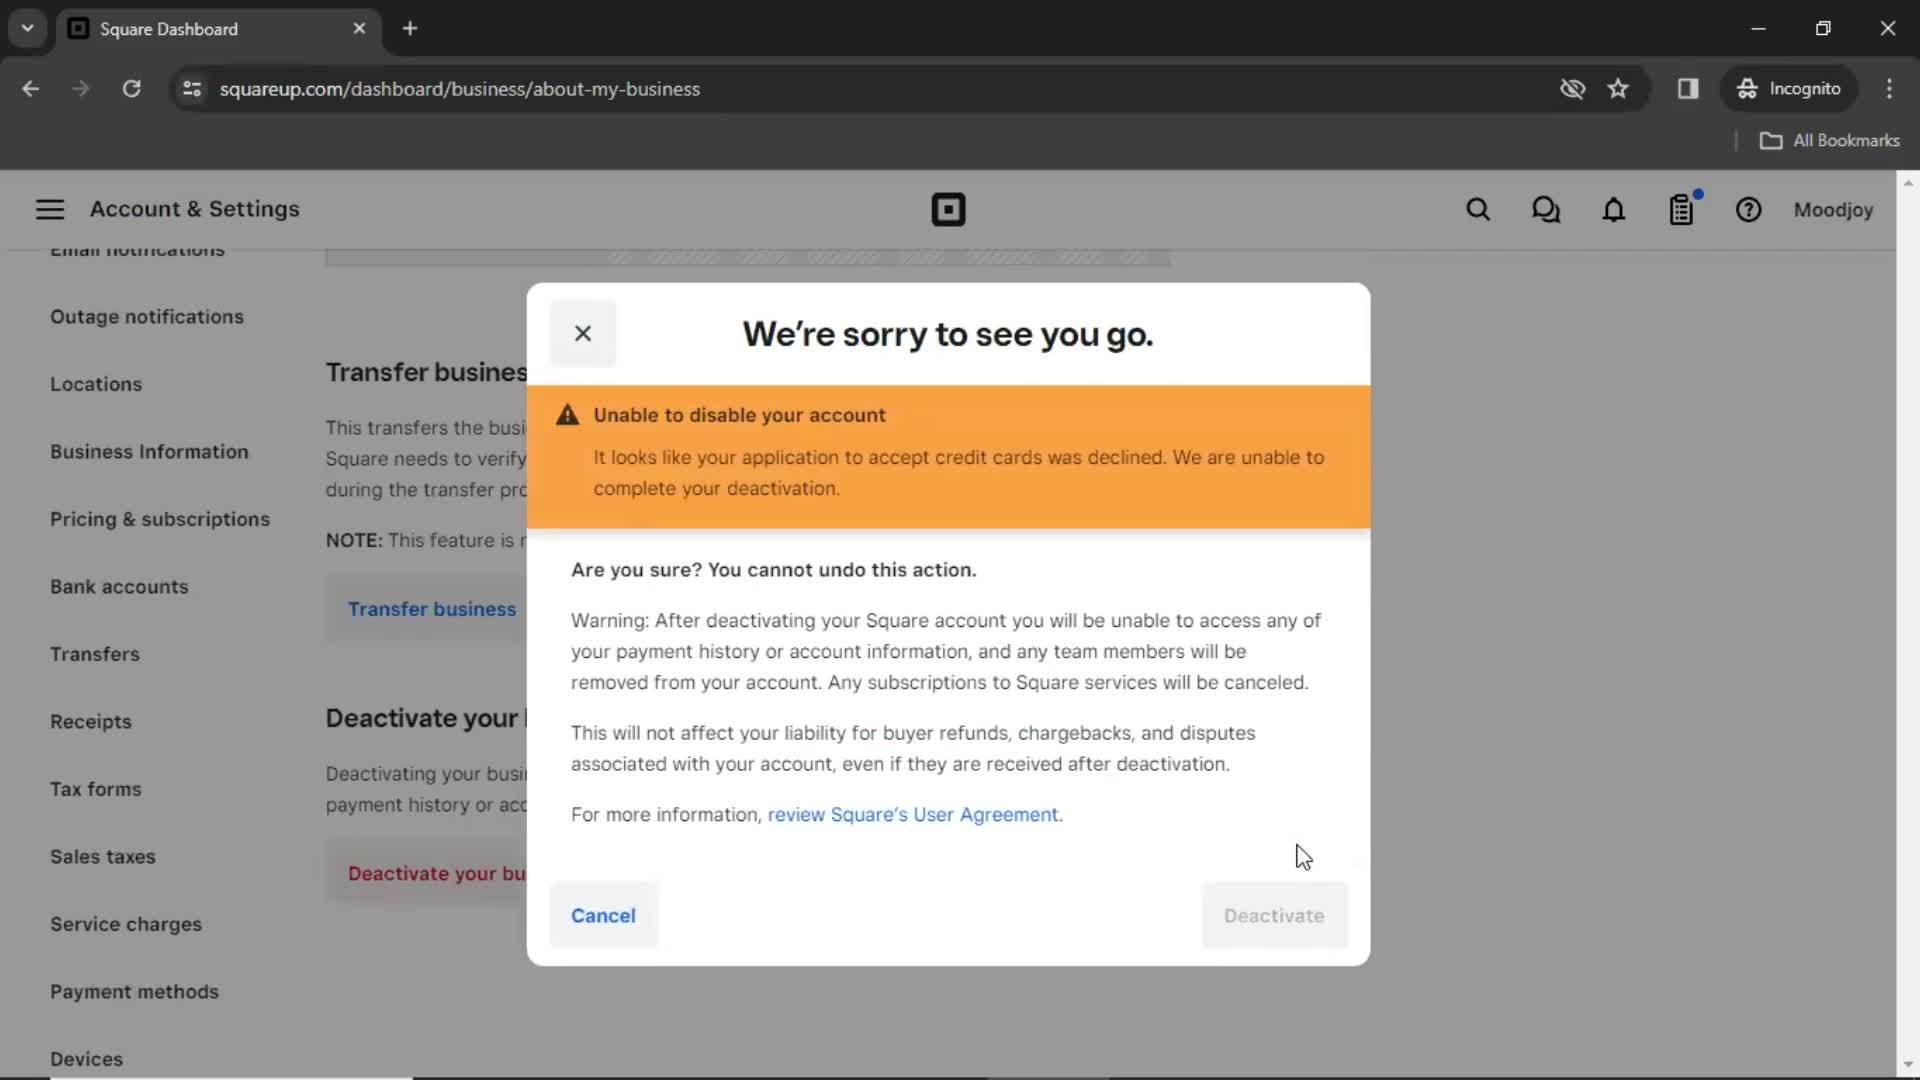Image resolution: width=1920 pixels, height=1080 pixels.
Task: Restore down the browser window
Action: coord(1823,29)
